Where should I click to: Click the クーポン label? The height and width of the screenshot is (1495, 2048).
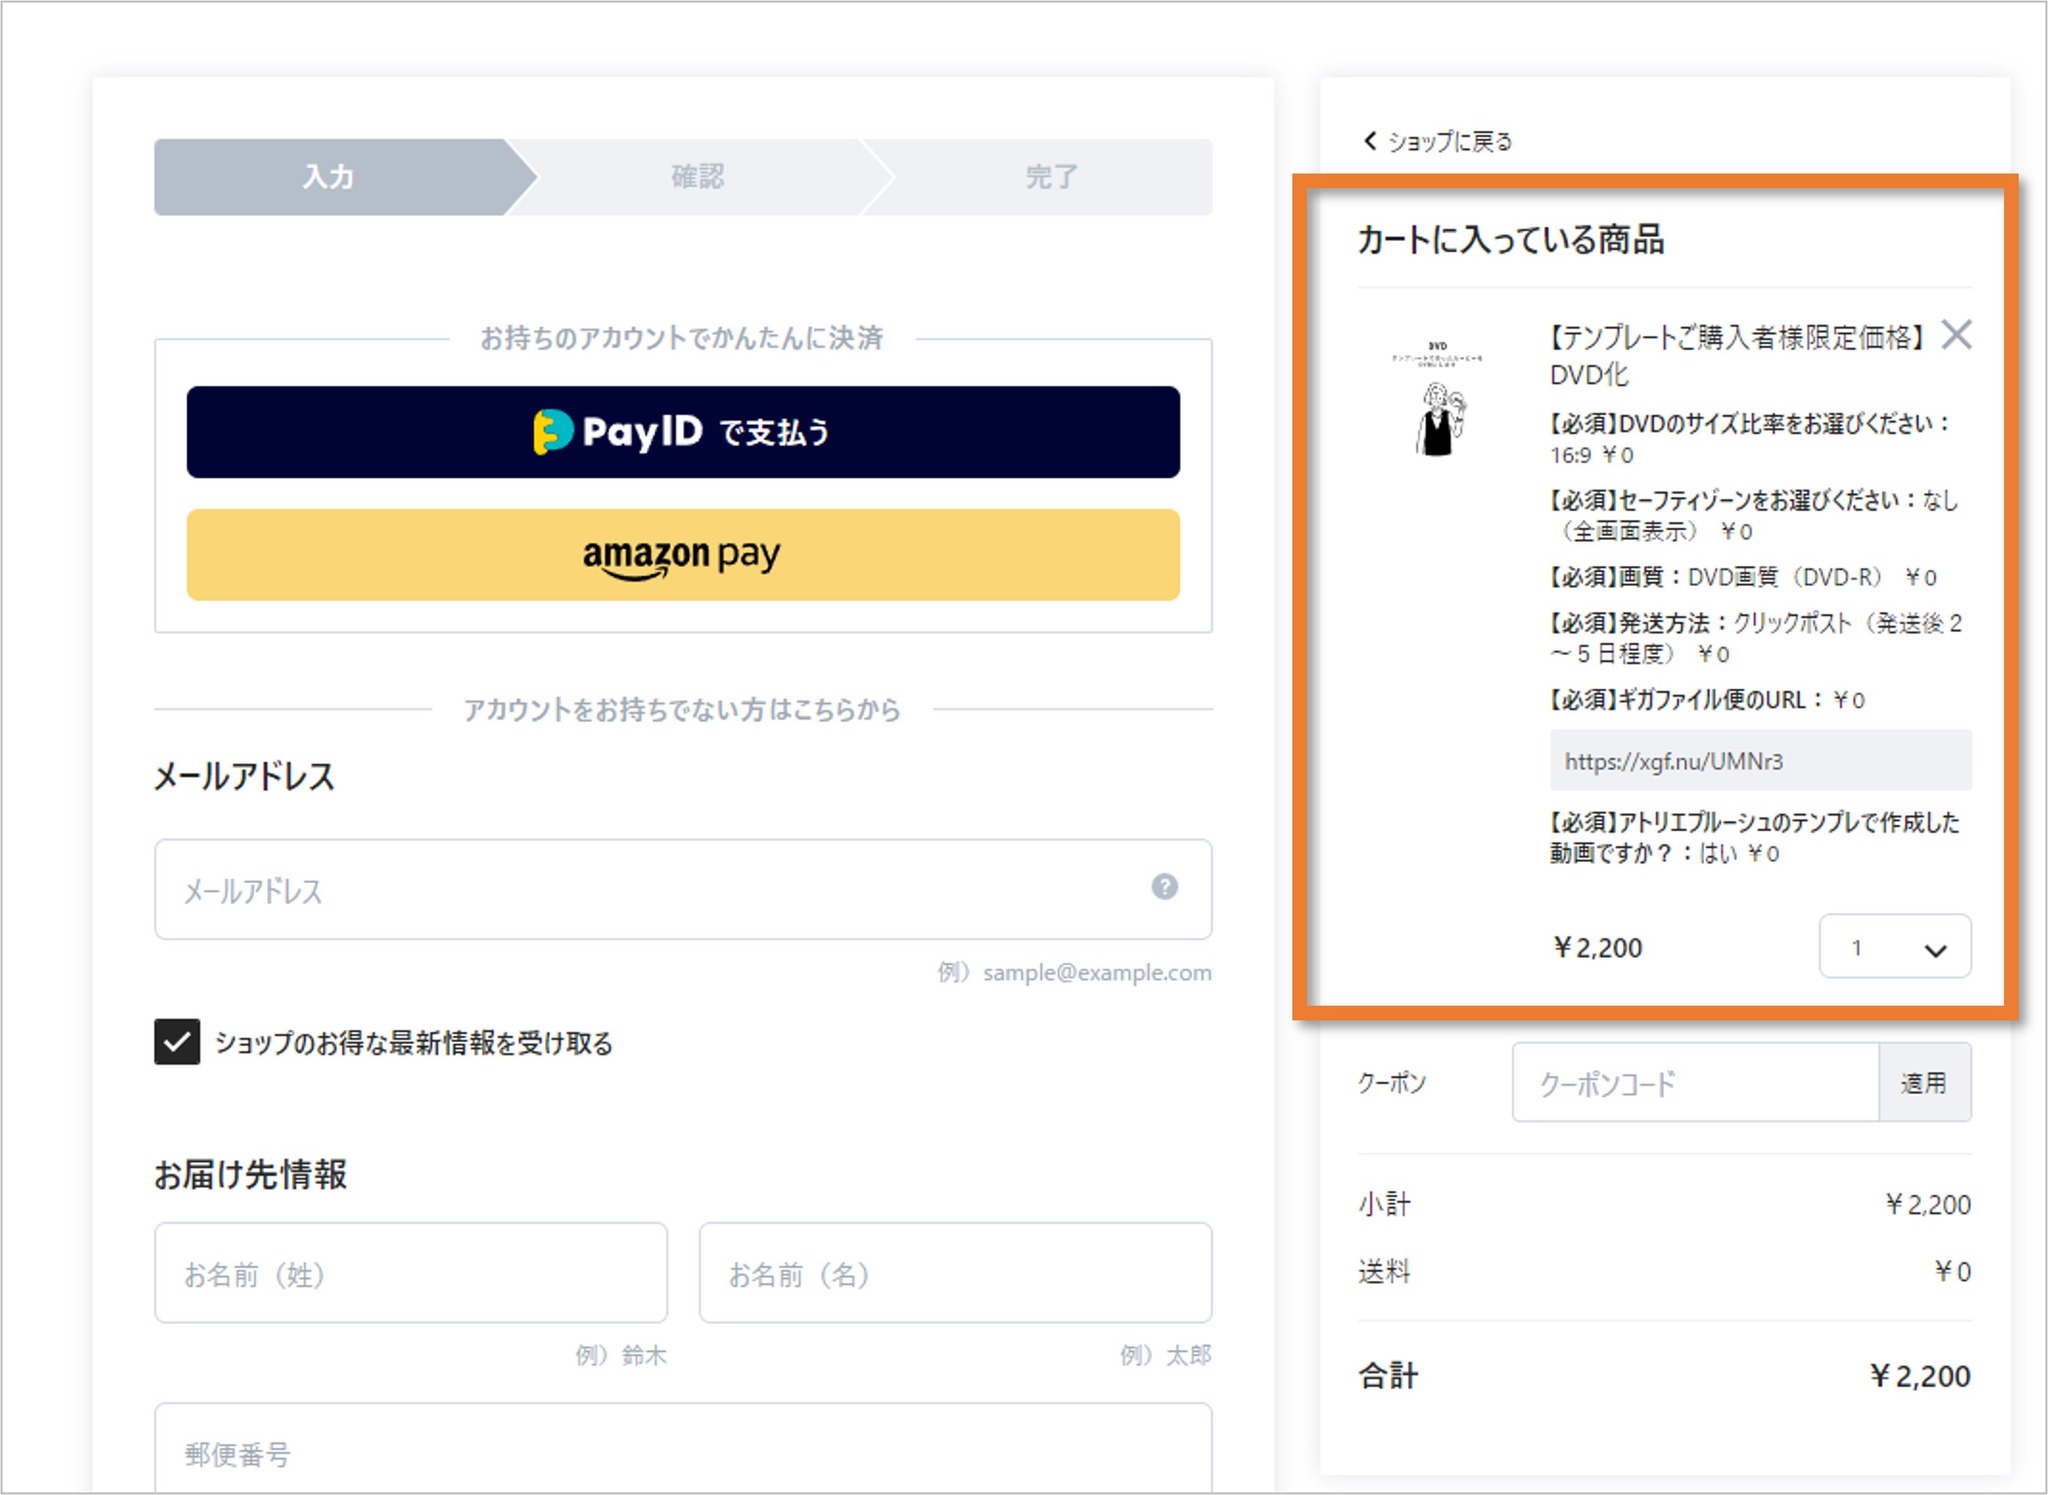[1392, 1083]
